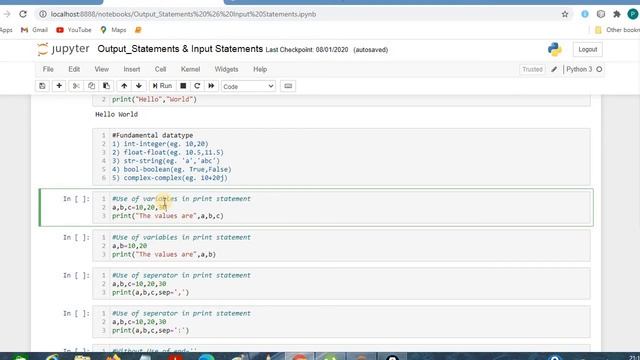Select the cell with a,b=10,20
640x360 pixels.
coord(341,246)
